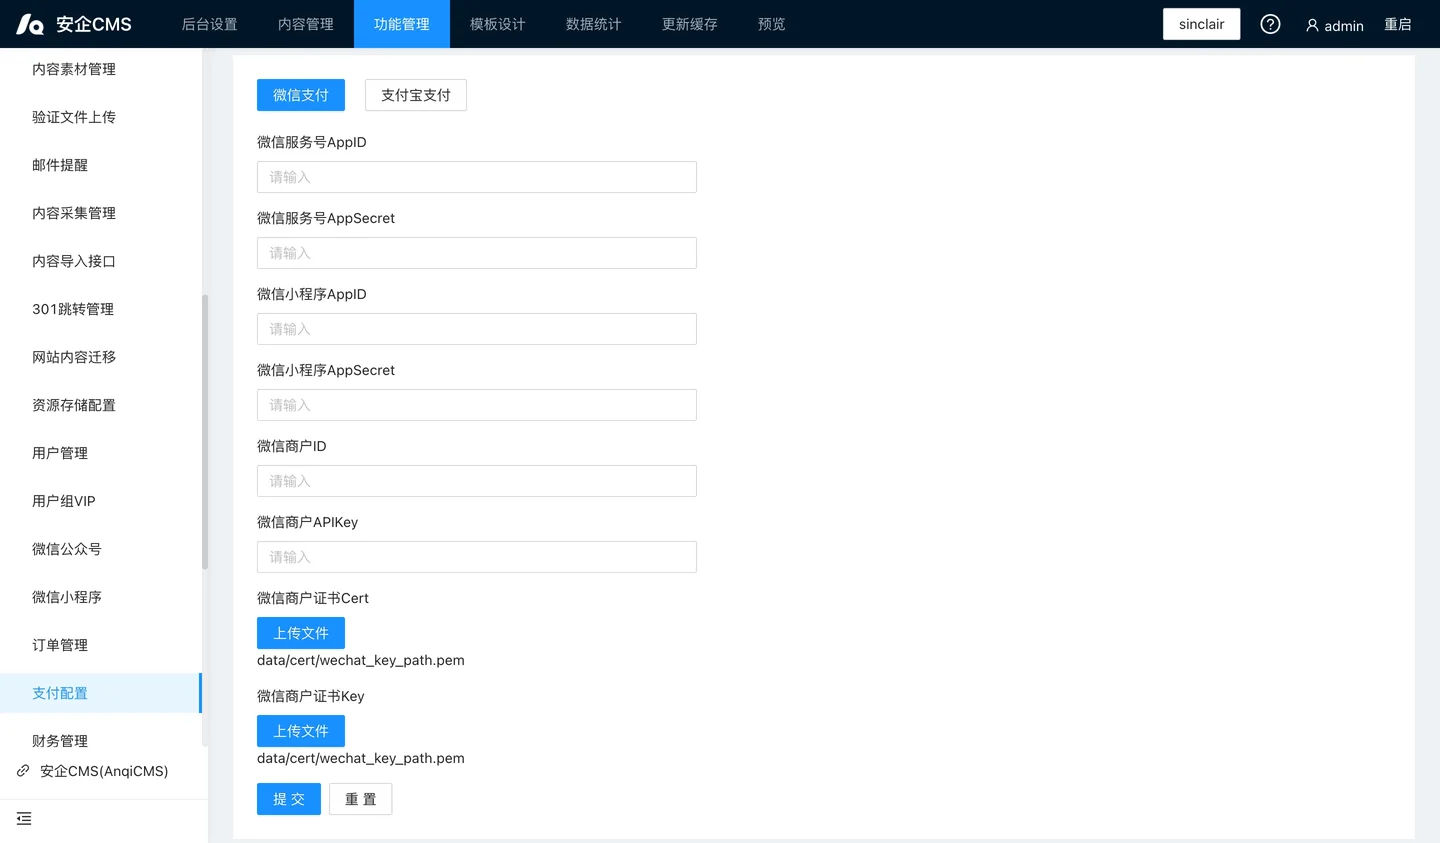Focus the 微信服务号AppSecret input

477,253
